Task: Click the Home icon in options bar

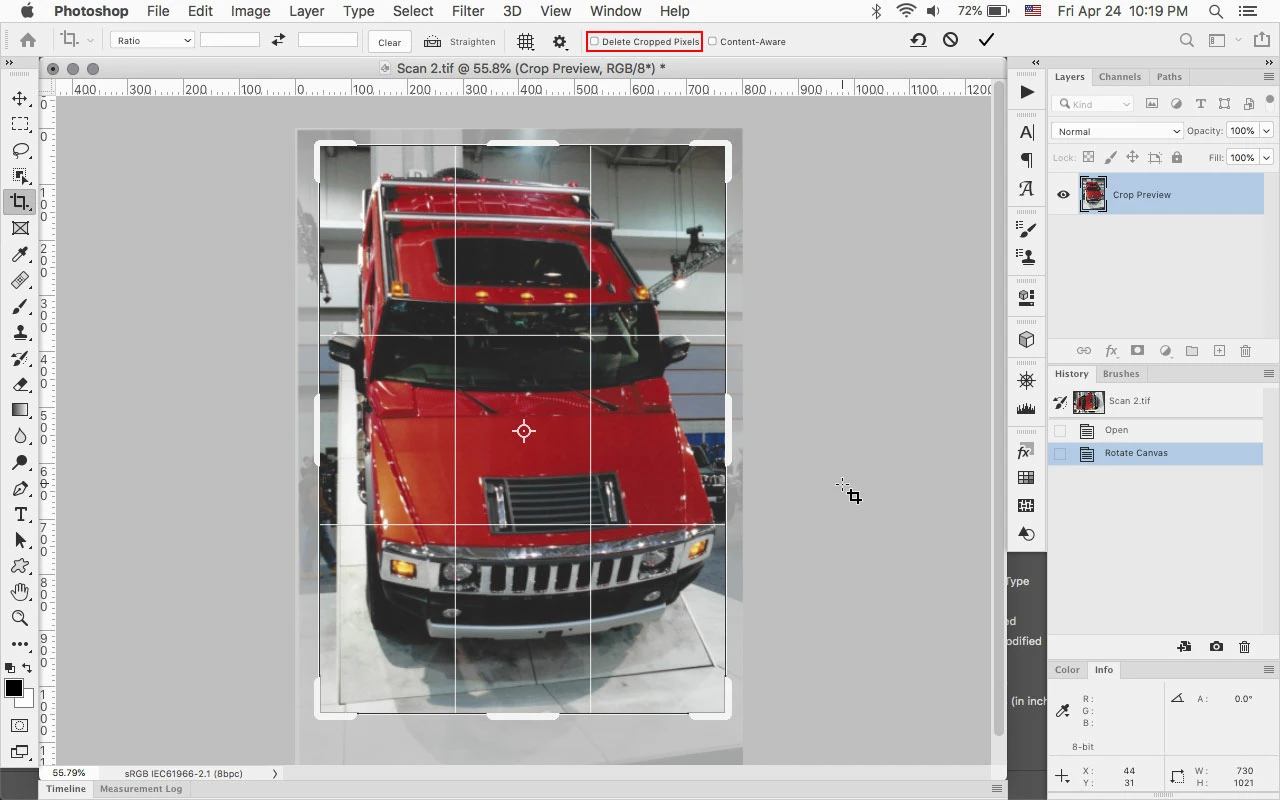Action: 28,40
